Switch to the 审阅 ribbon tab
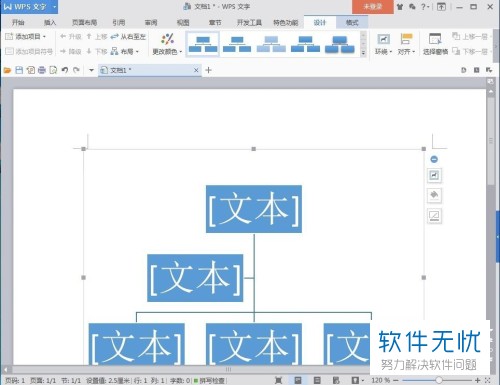This screenshot has height=385, width=500. pyautogui.click(x=151, y=22)
